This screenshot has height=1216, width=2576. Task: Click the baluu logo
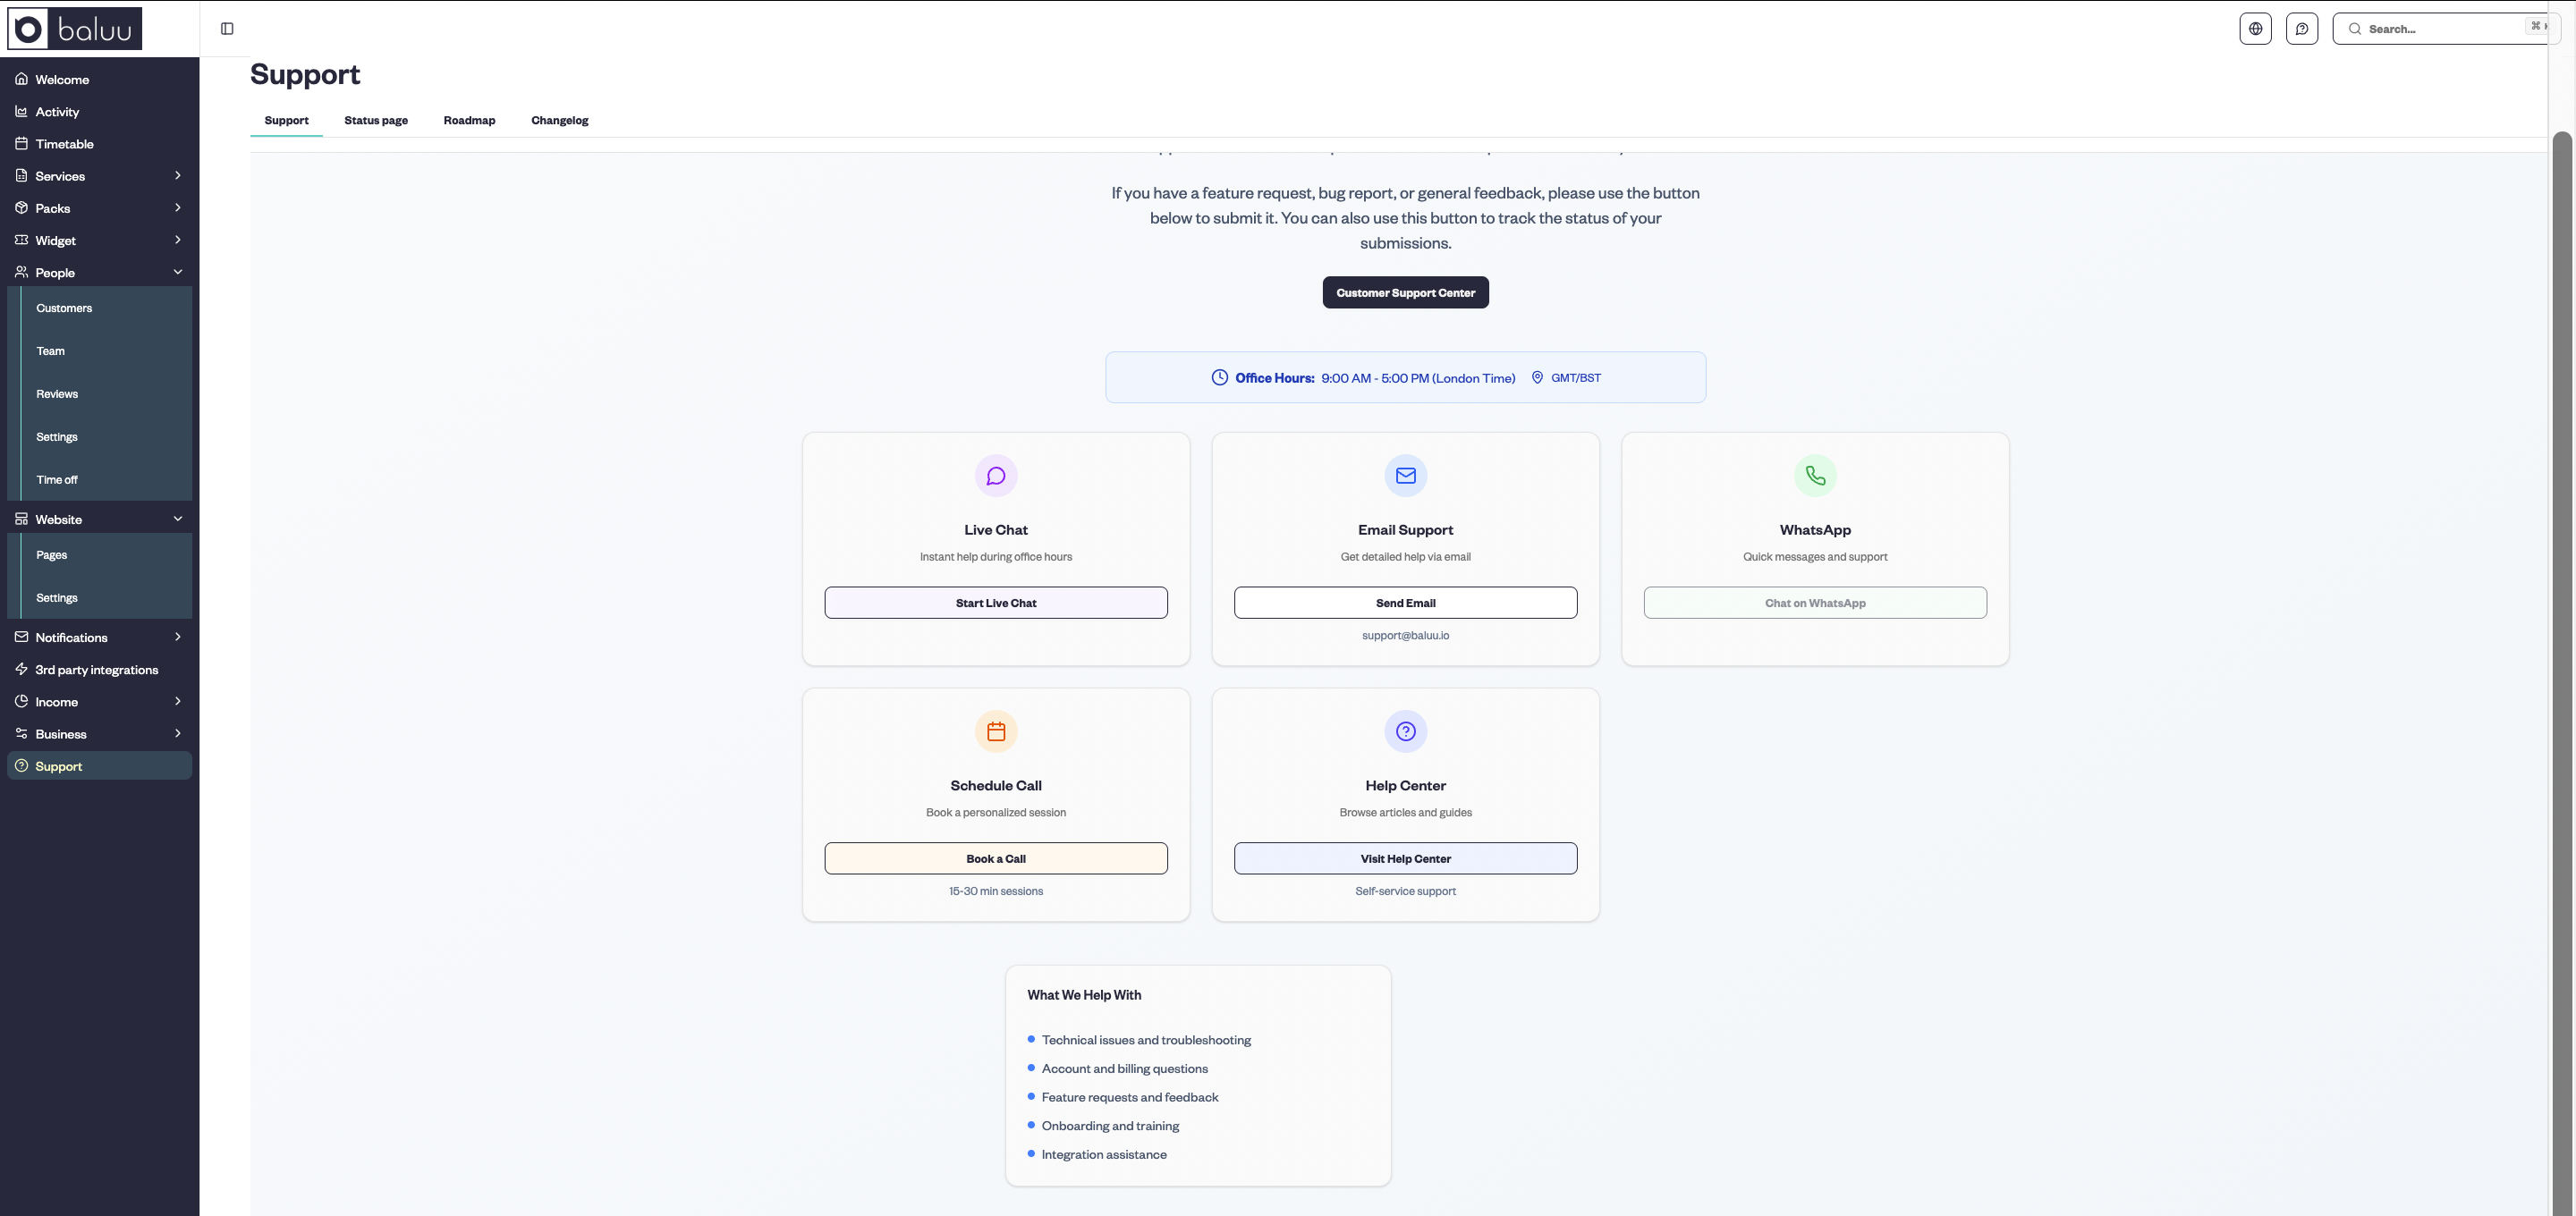[75, 29]
